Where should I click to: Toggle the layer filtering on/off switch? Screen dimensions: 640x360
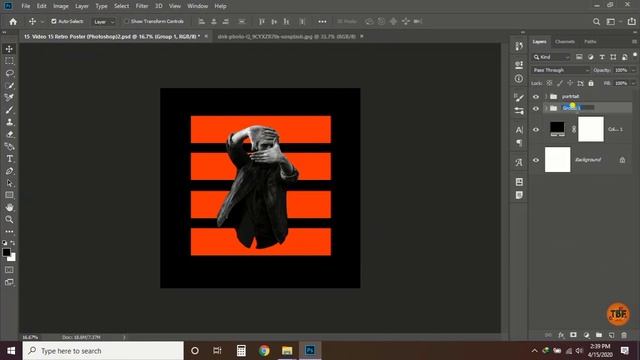coord(635,55)
